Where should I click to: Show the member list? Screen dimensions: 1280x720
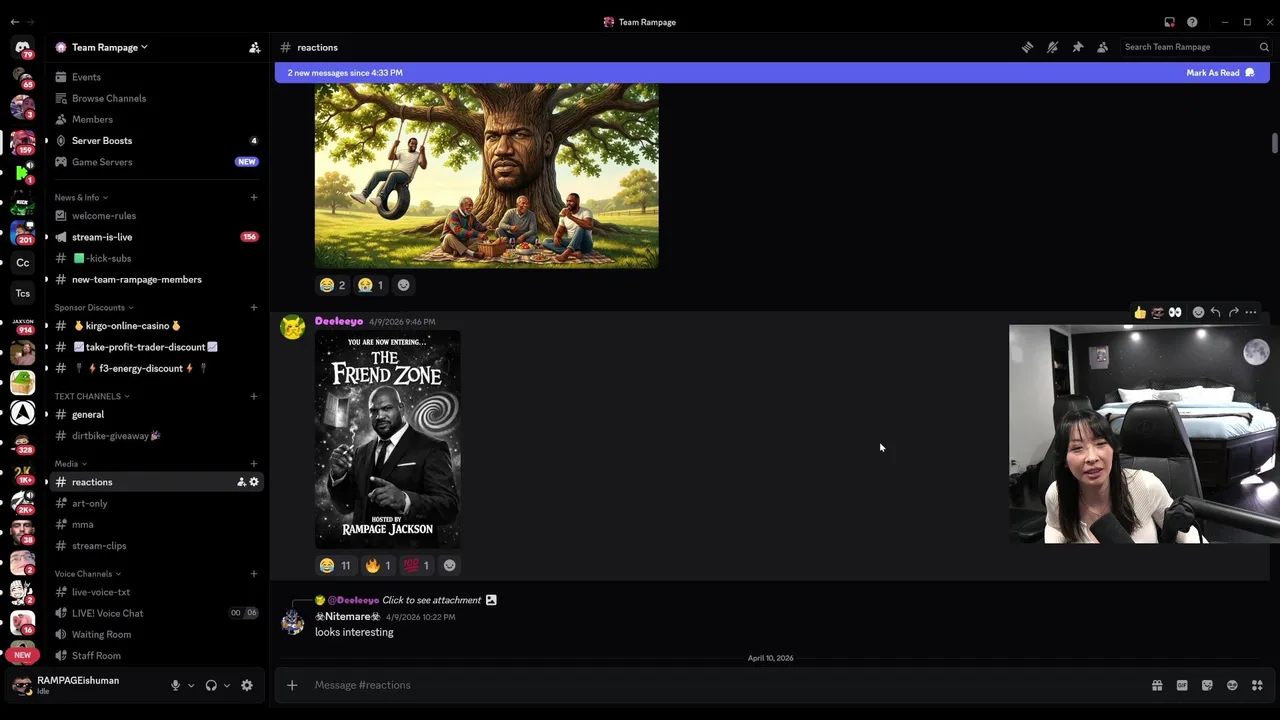(x=1102, y=47)
